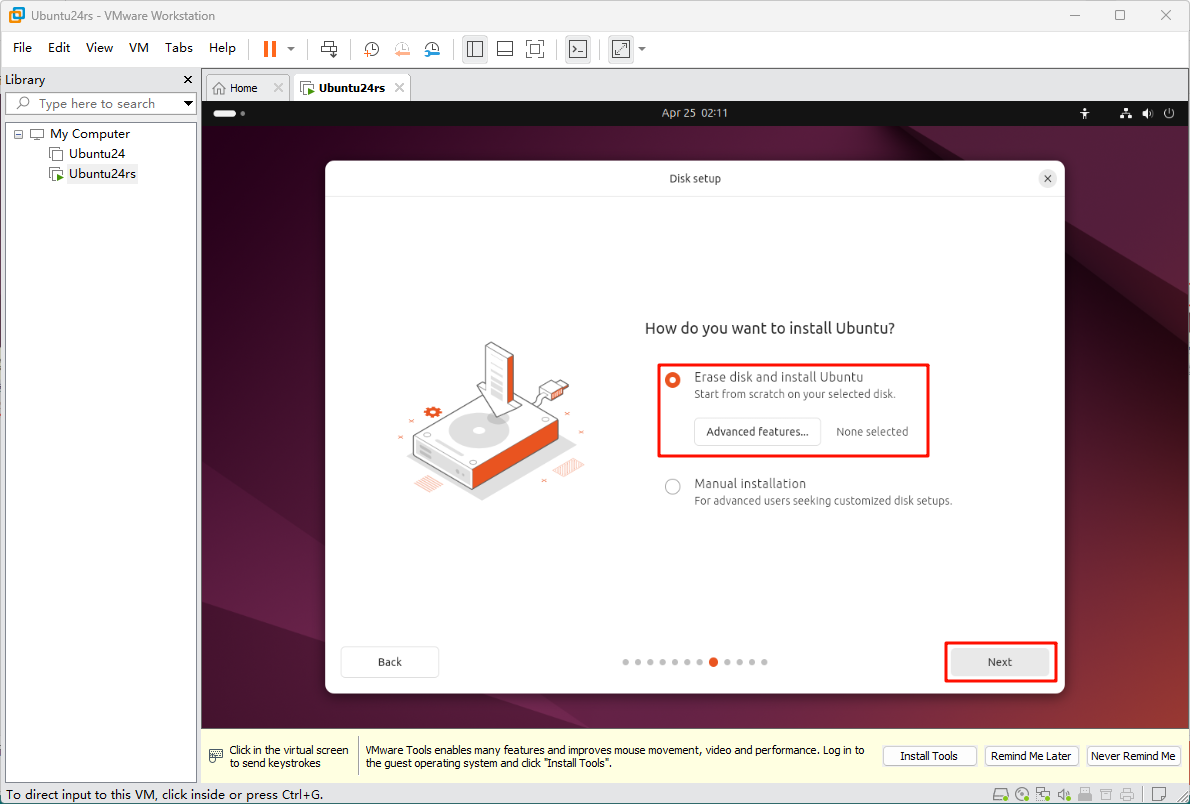Open the Tabs menu

(x=179, y=48)
